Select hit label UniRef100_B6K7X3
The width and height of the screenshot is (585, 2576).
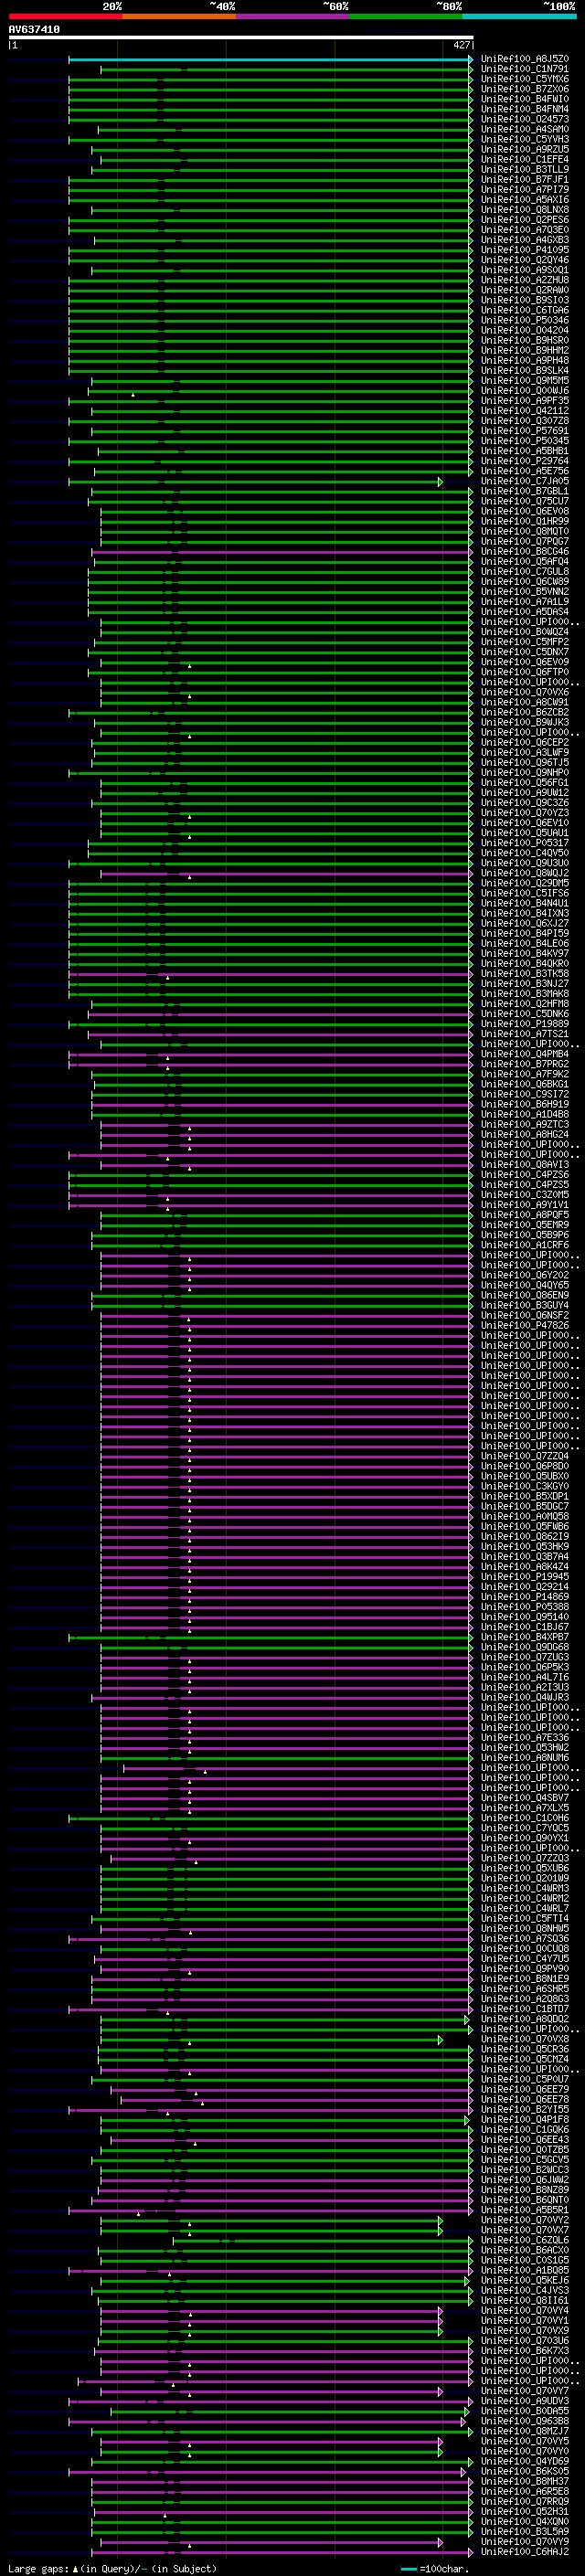[x=525, y=2350]
